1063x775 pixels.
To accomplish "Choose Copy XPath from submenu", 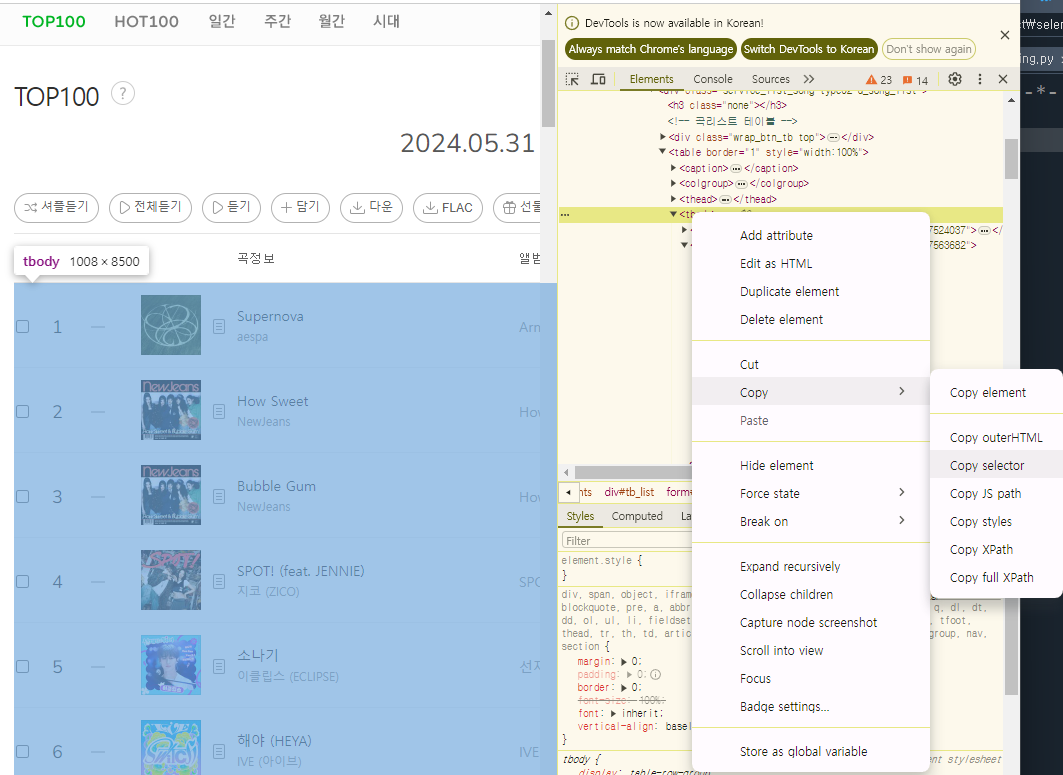I will click(x=981, y=550).
